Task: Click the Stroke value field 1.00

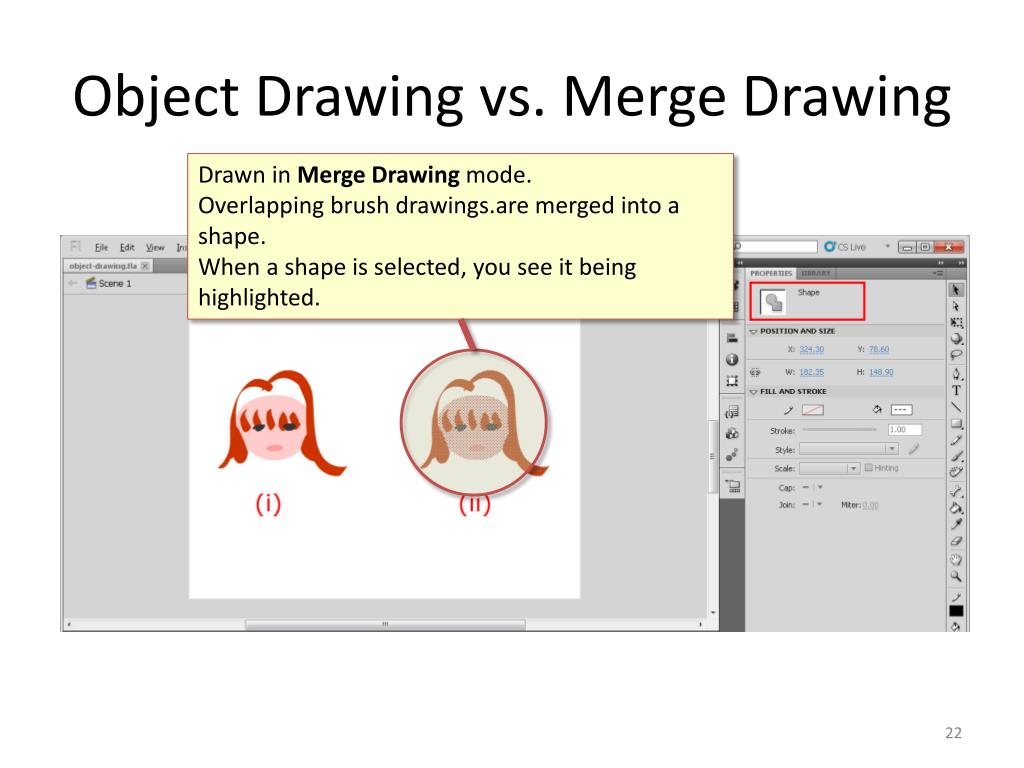Action: point(904,430)
